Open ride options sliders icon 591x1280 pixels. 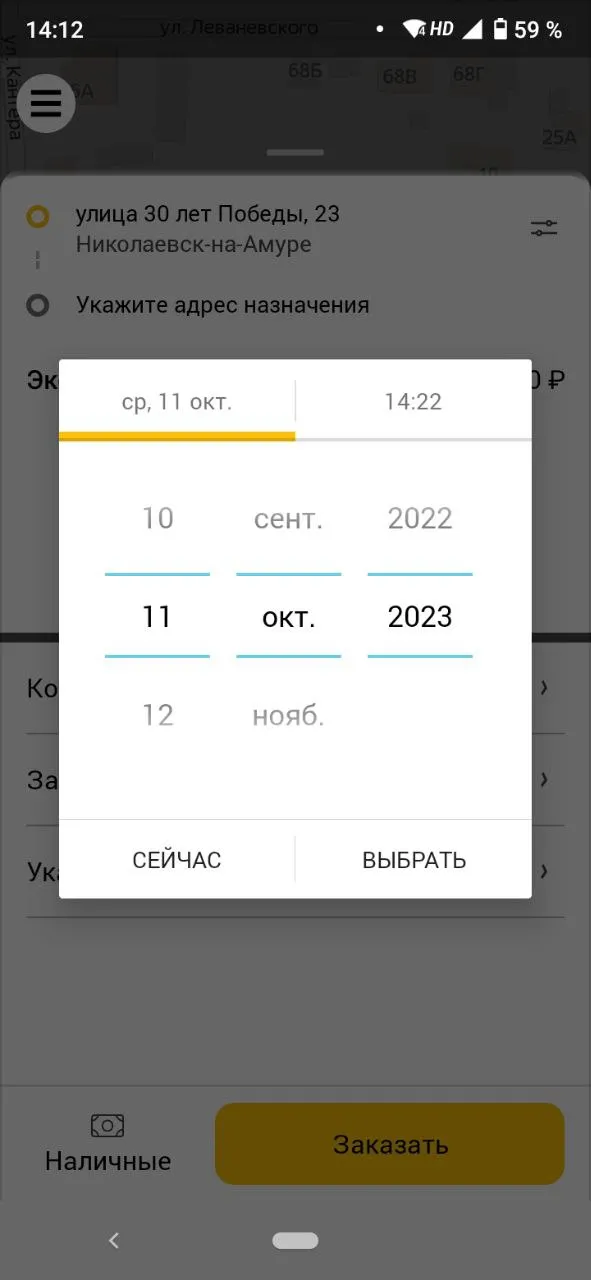point(544,228)
